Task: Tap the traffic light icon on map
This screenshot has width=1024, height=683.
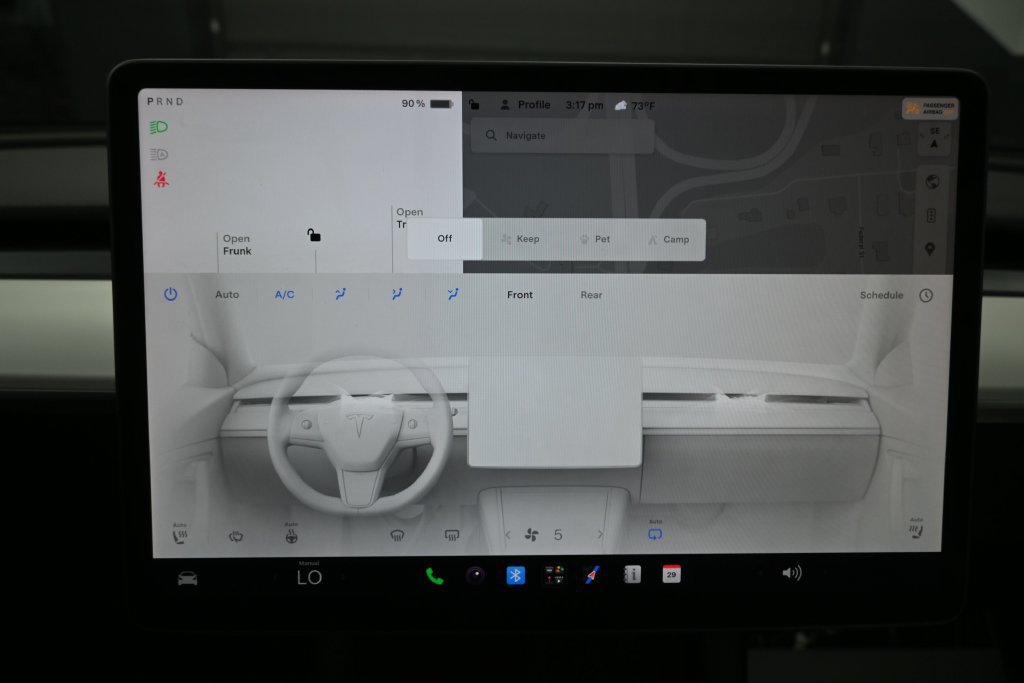Action: pos(931,215)
